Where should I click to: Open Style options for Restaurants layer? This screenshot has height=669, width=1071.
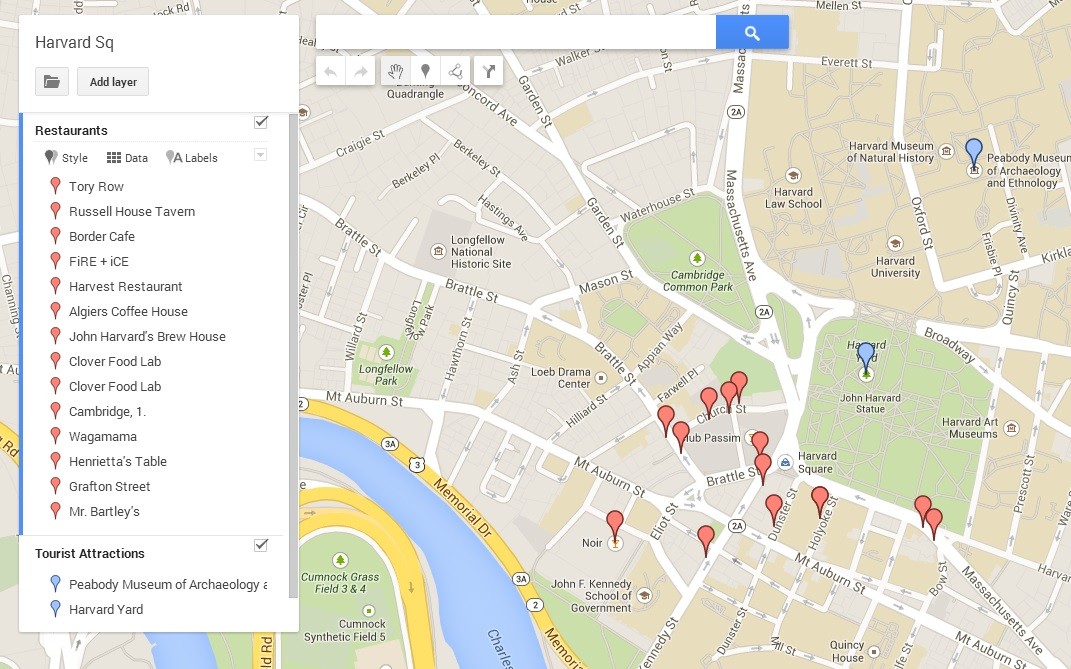(66, 158)
